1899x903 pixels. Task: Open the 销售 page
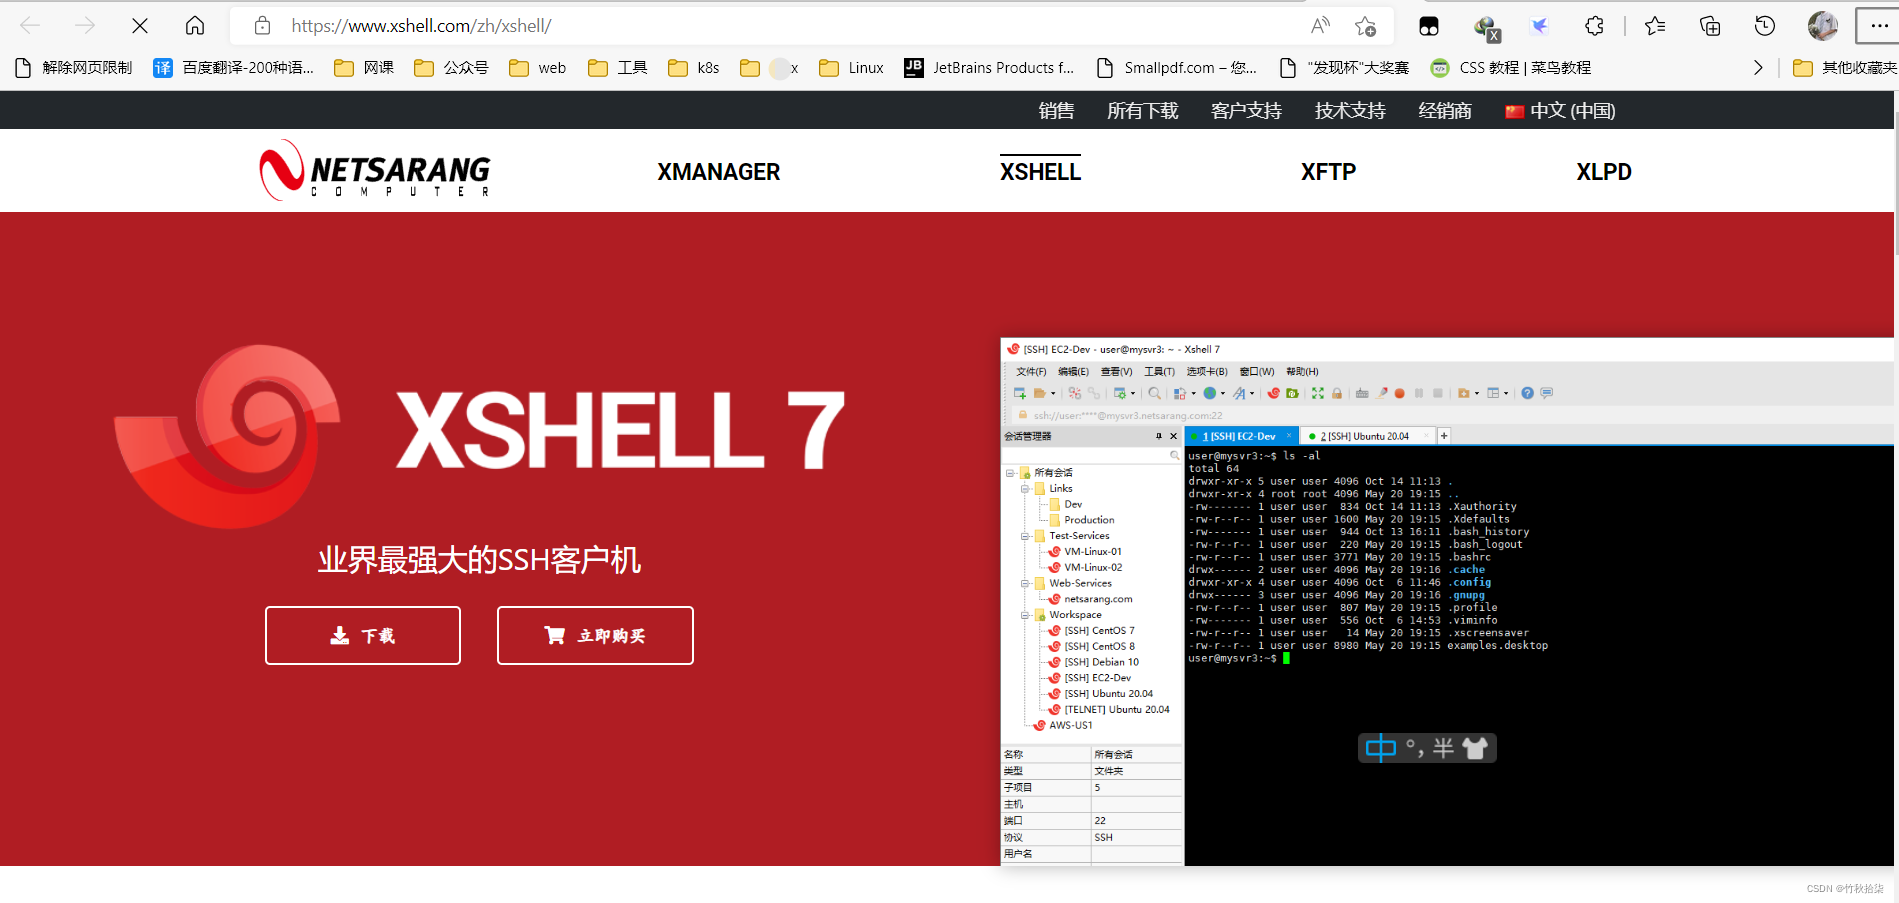click(x=1056, y=111)
